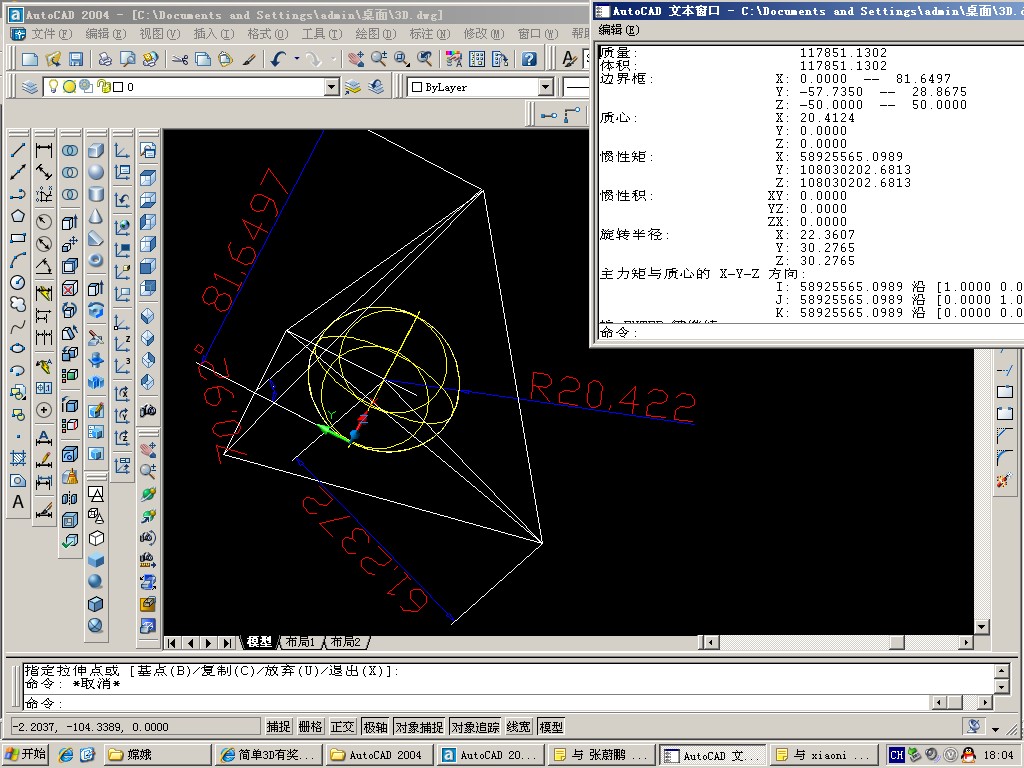Open the 编辑(E) menu in text window
Viewport: 1024px width, 768px height.
(619, 30)
